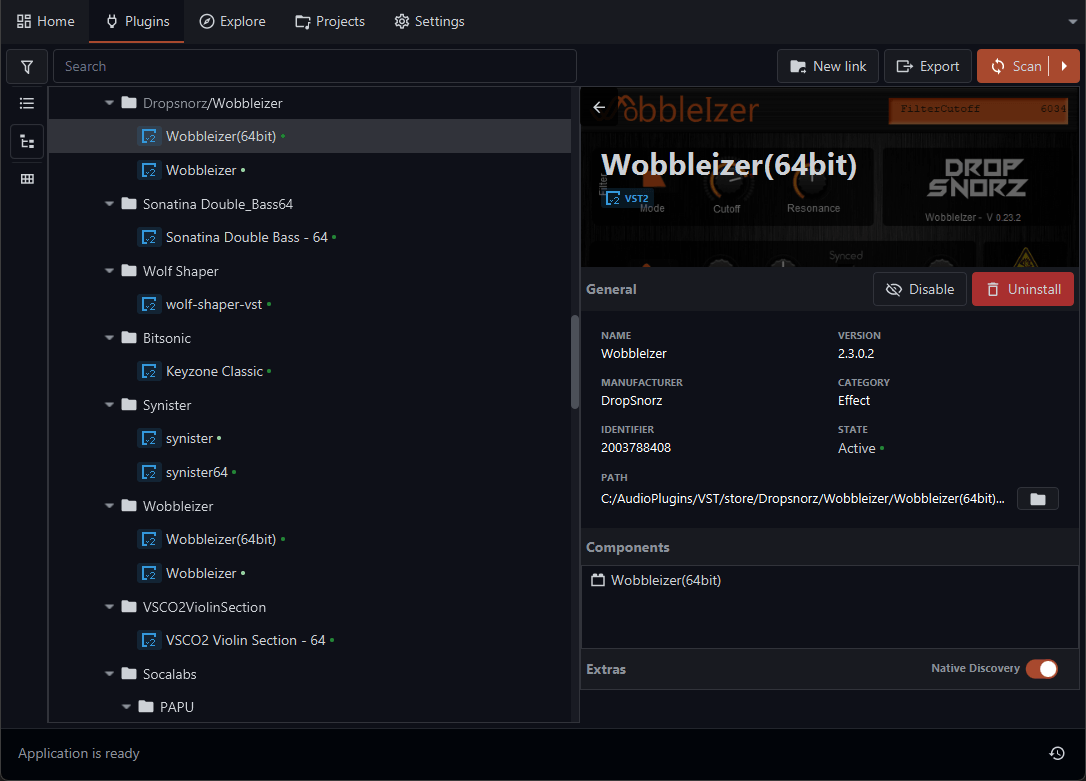Click the Wolf Shaper folder icon
The height and width of the screenshot is (781, 1086).
click(x=129, y=270)
